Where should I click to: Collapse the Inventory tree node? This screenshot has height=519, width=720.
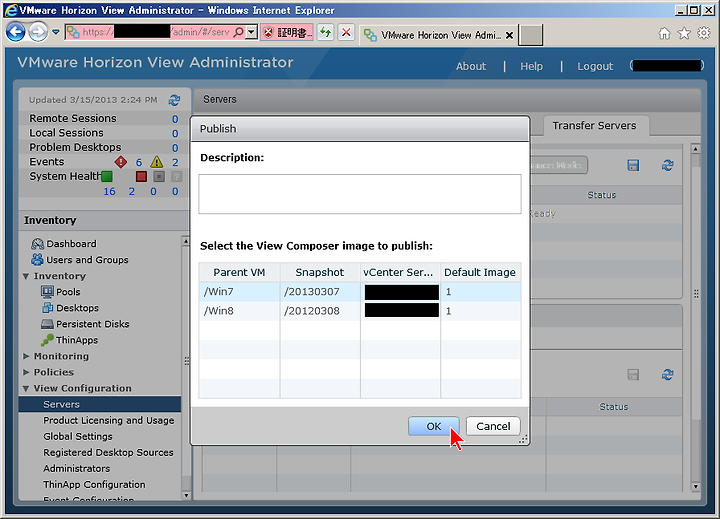click(x=26, y=276)
